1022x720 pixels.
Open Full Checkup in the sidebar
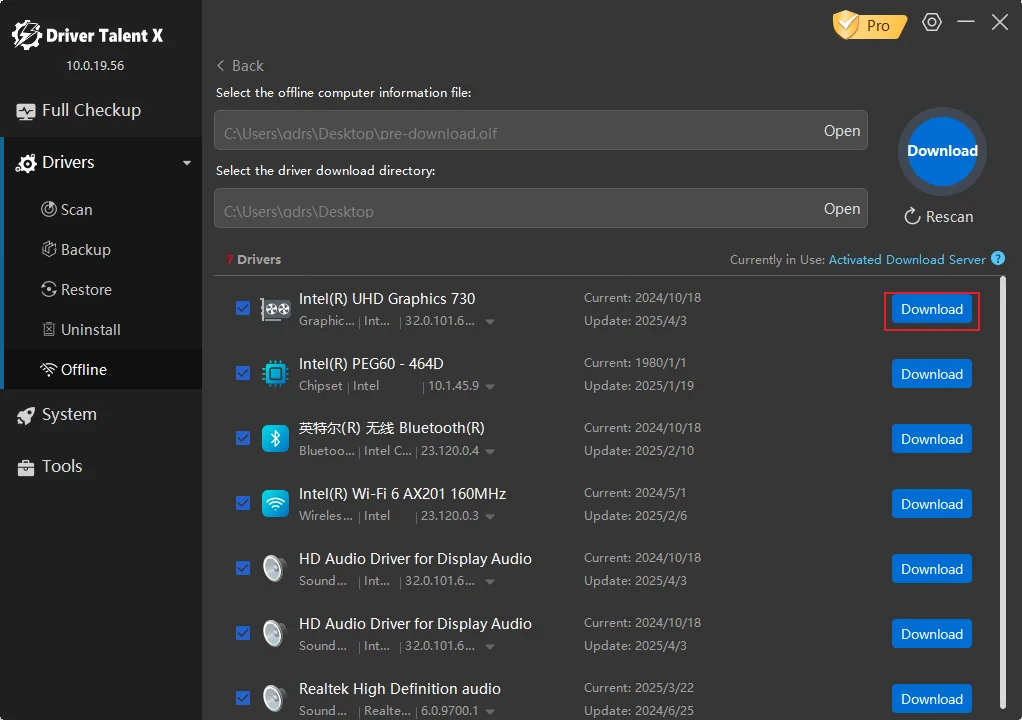coord(101,111)
